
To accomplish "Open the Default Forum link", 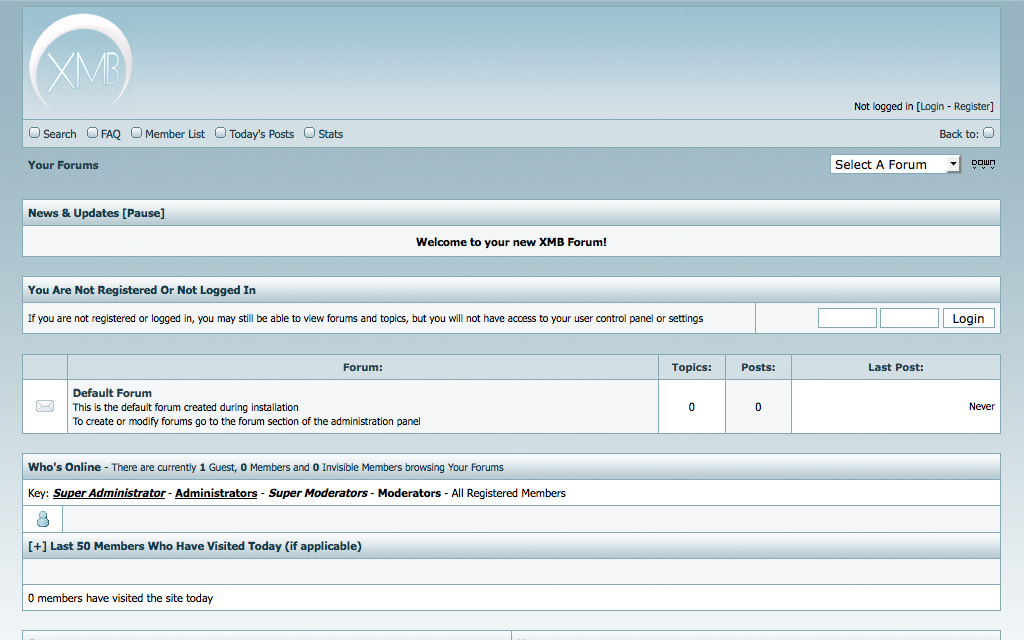I will [112, 393].
